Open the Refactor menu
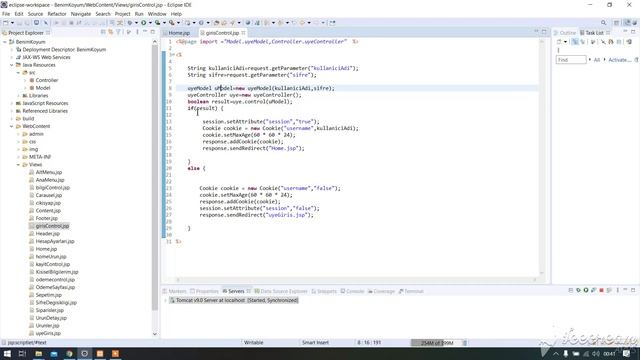The width and height of the screenshot is (640, 360). (57, 14)
